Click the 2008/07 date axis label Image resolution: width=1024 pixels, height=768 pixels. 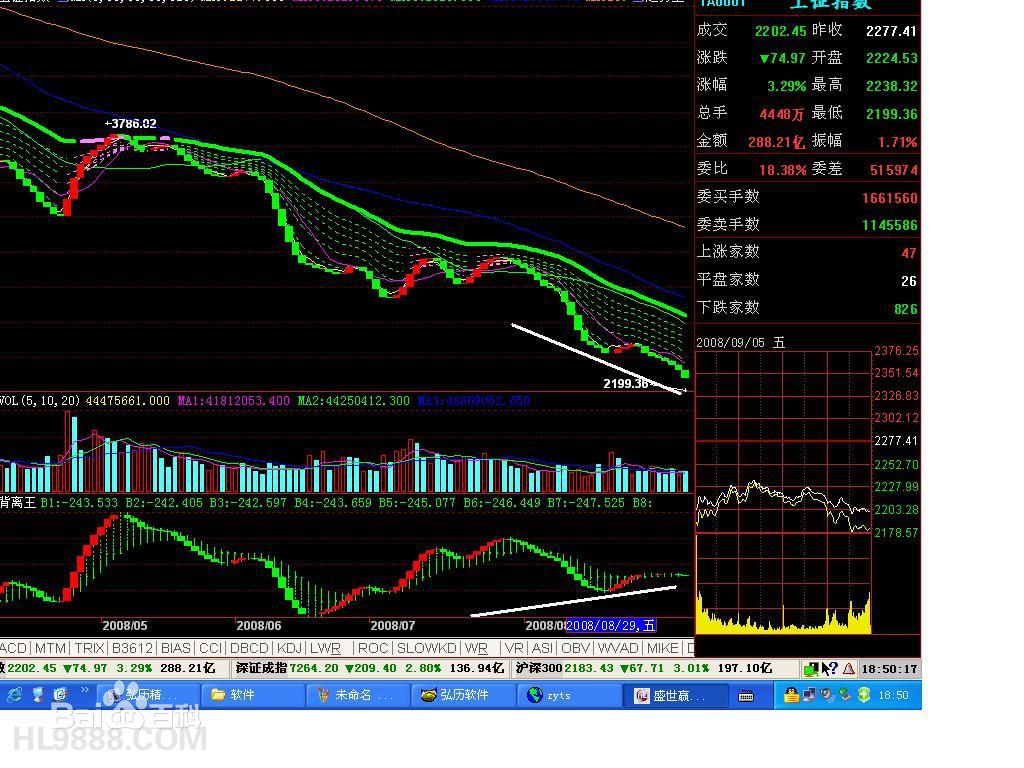pos(392,626)
